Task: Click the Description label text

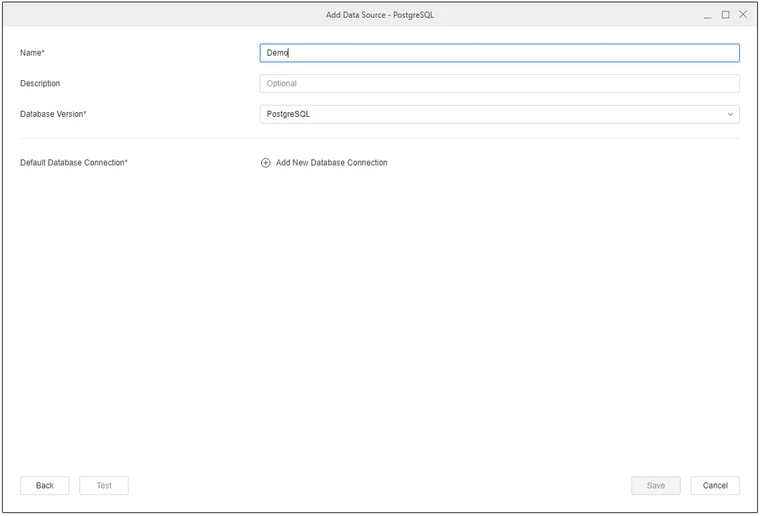Action: (40, 84)
